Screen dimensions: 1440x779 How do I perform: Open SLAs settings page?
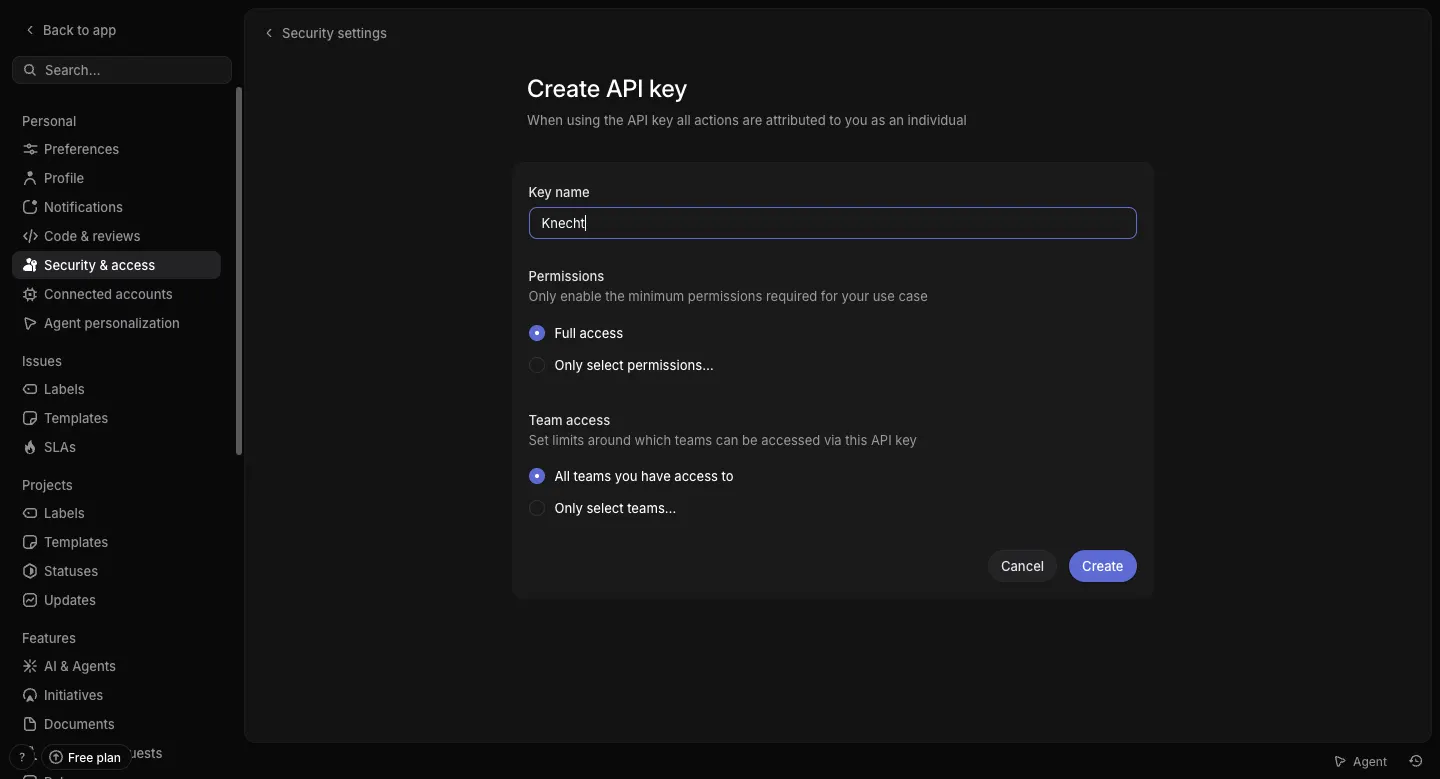pos(116,447)
